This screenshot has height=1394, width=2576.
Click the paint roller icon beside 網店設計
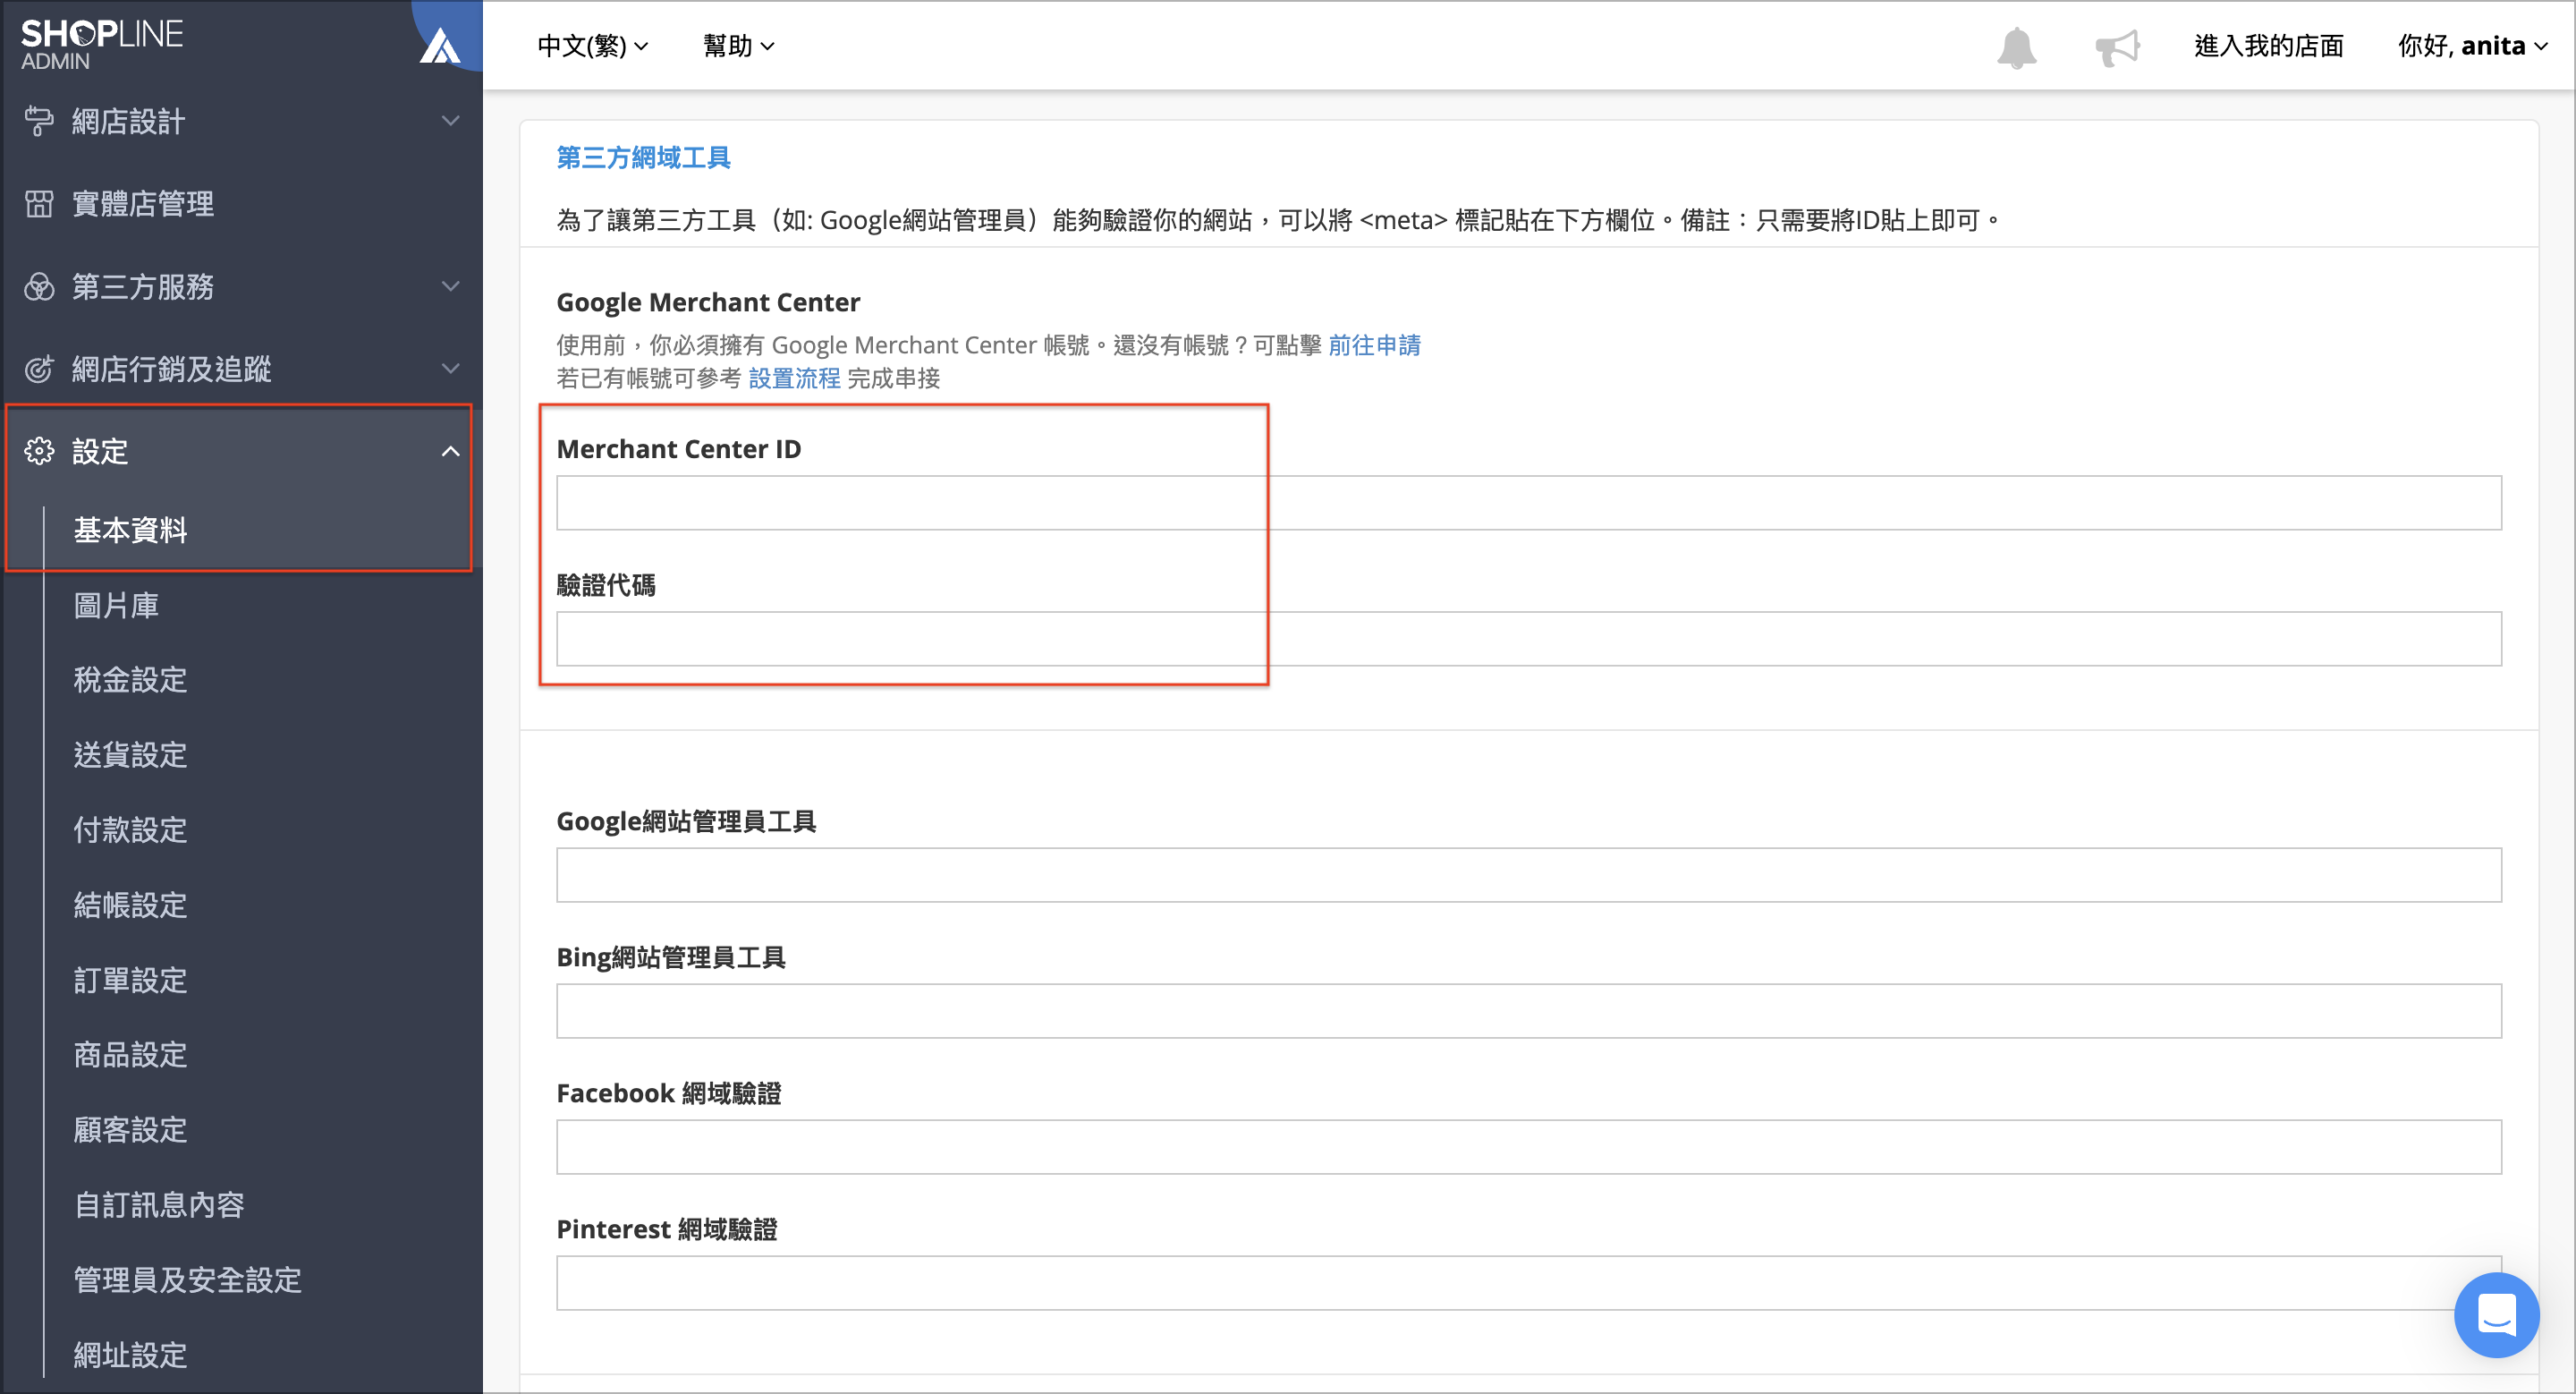pos(39,121)
